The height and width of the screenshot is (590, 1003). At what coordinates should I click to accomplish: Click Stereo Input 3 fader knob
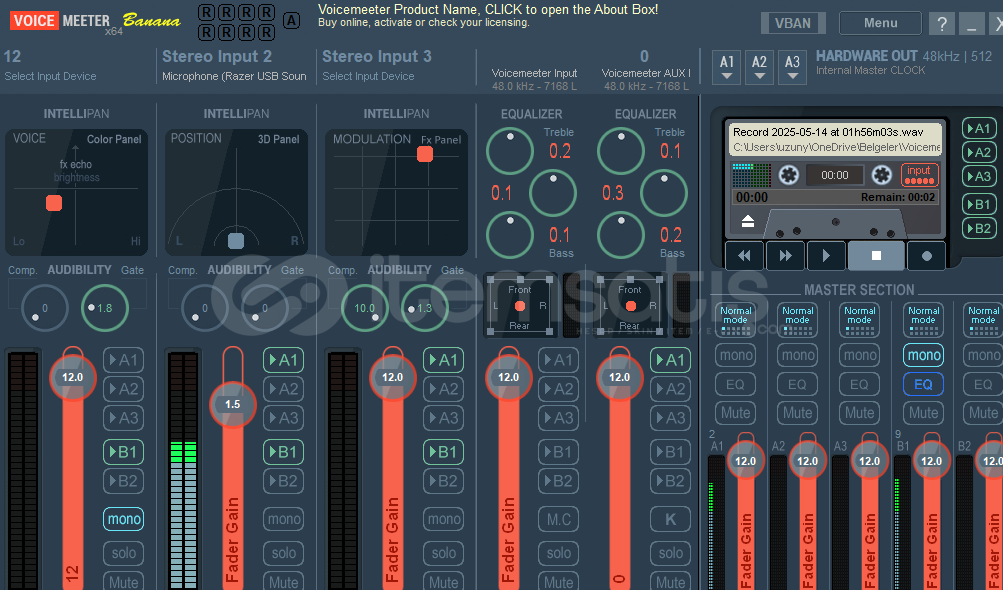click(393, 378)
